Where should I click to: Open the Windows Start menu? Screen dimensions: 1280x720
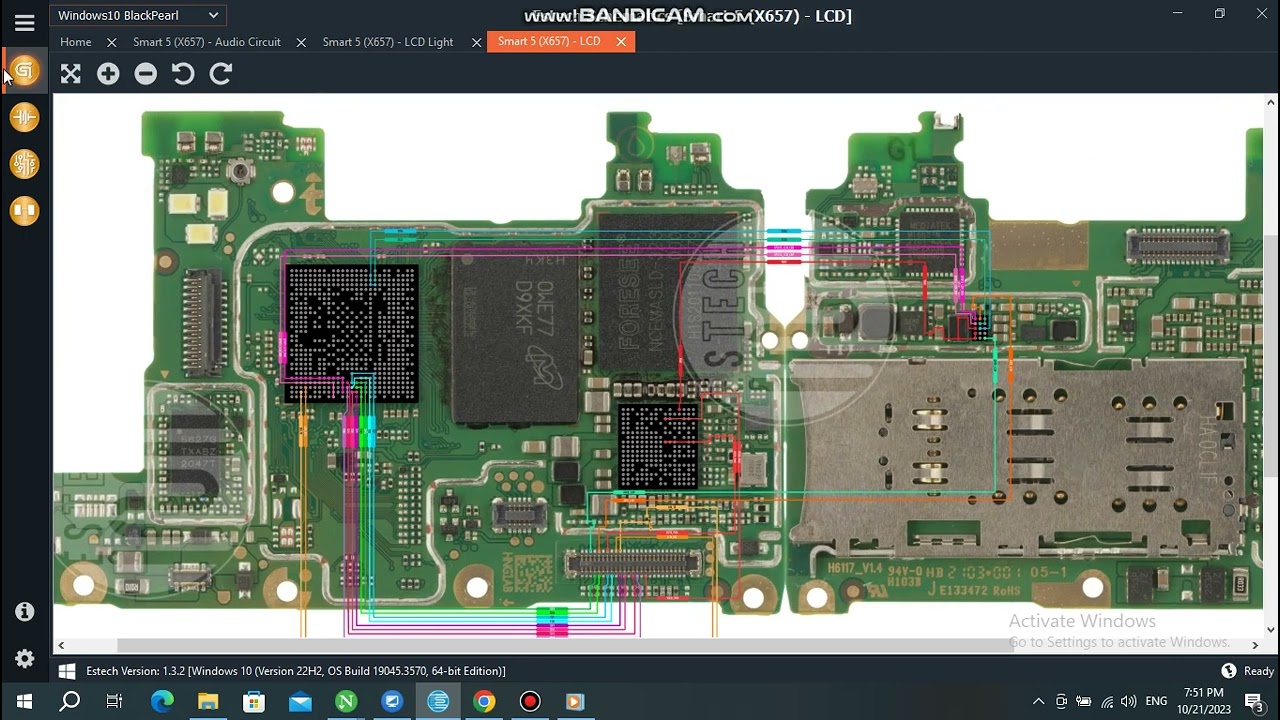24,701
